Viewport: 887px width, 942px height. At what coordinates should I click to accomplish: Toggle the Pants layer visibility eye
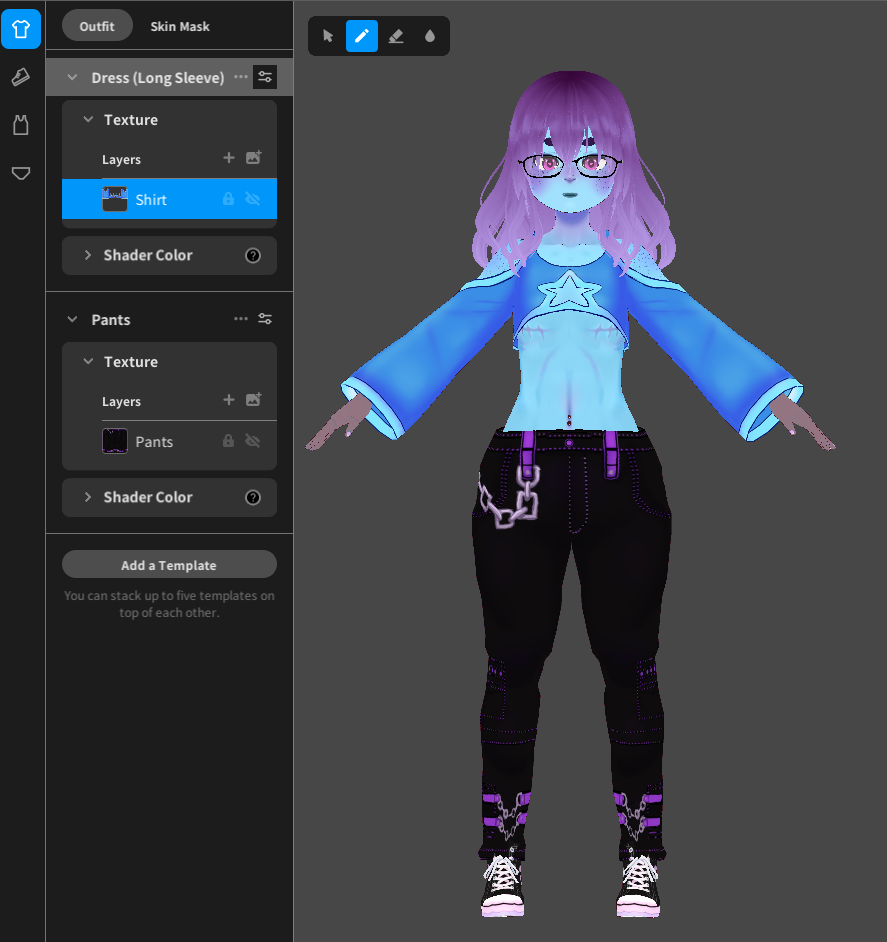point(251,441)
